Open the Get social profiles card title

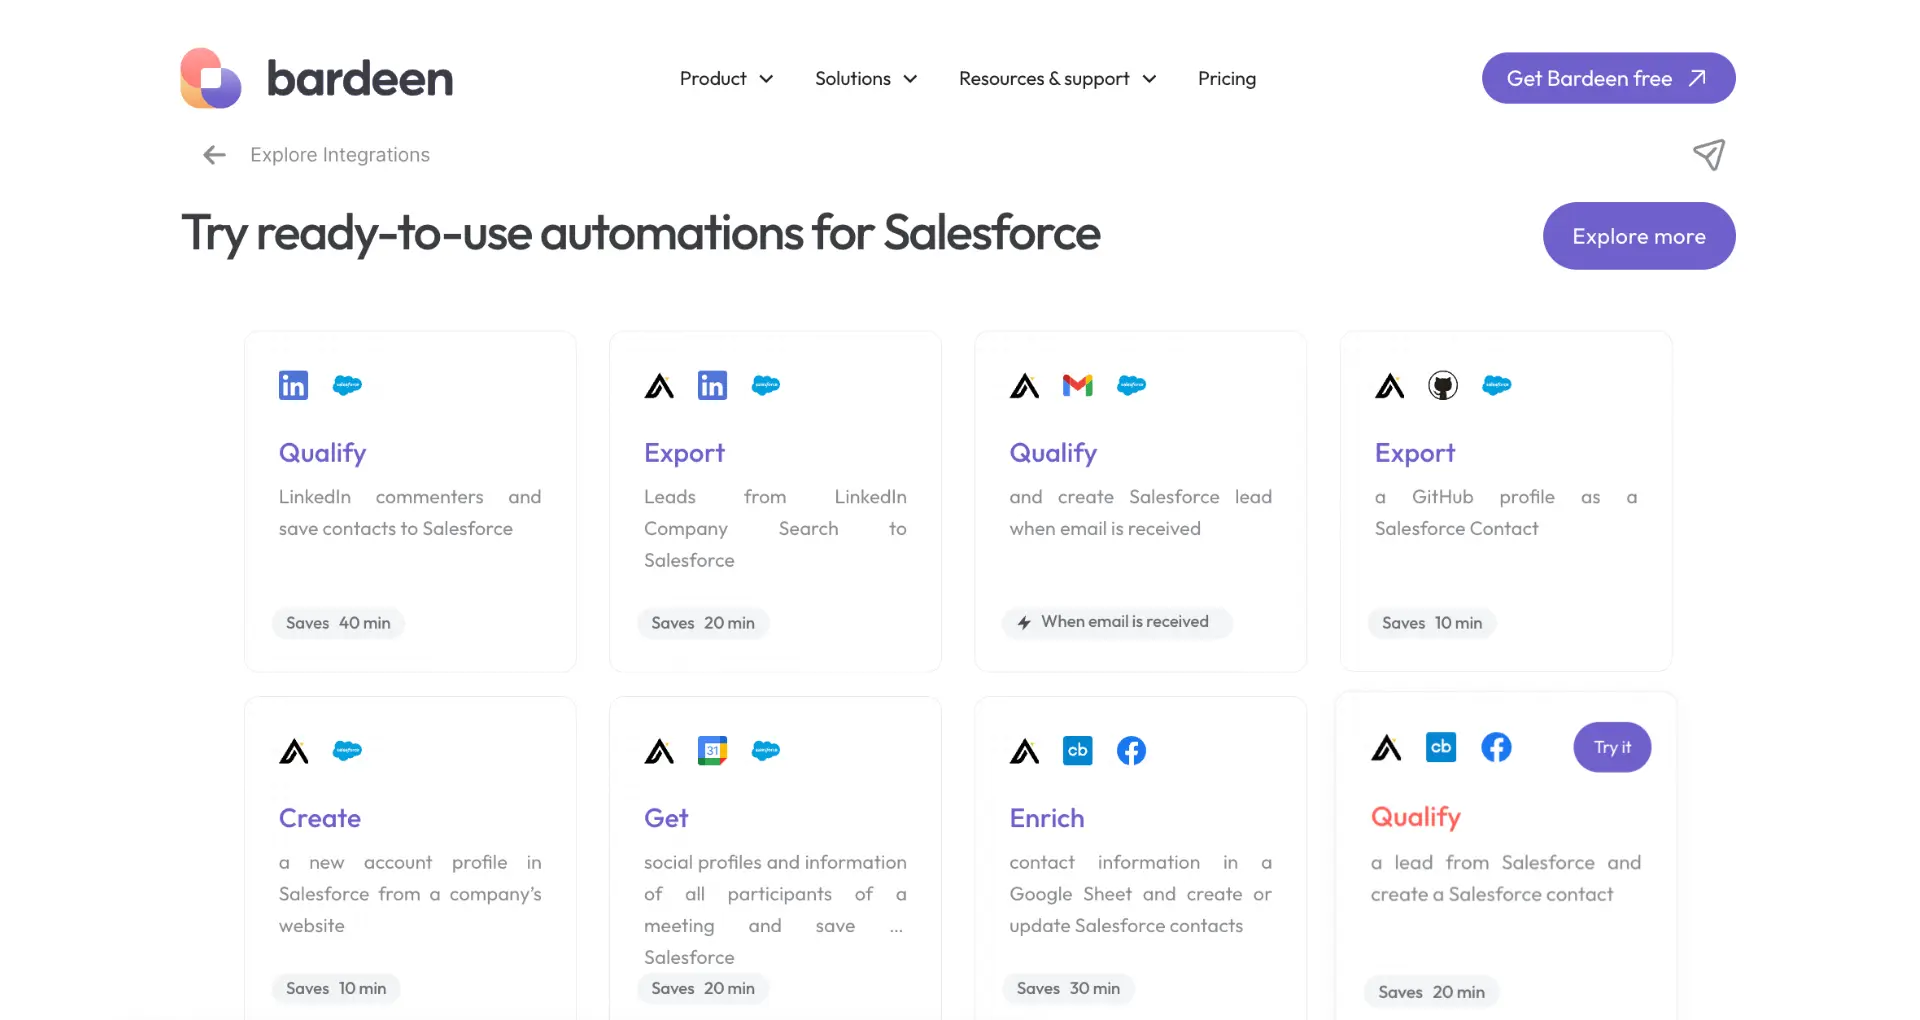666,818
